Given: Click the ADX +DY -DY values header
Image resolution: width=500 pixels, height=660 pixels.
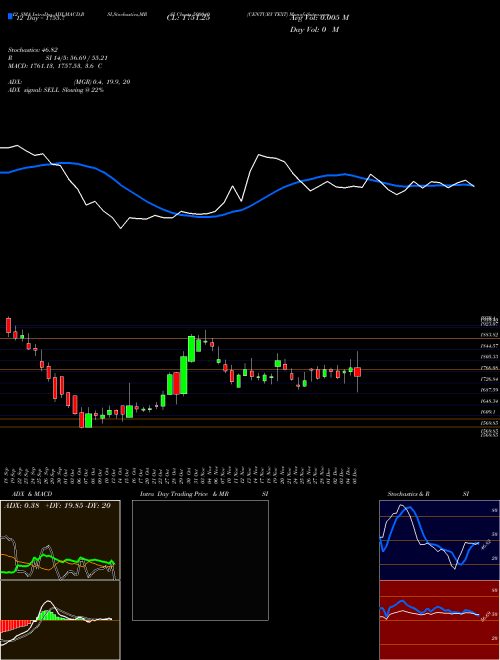Looking at the screenshot, I should pyautogui.click(x=57, y=506).
